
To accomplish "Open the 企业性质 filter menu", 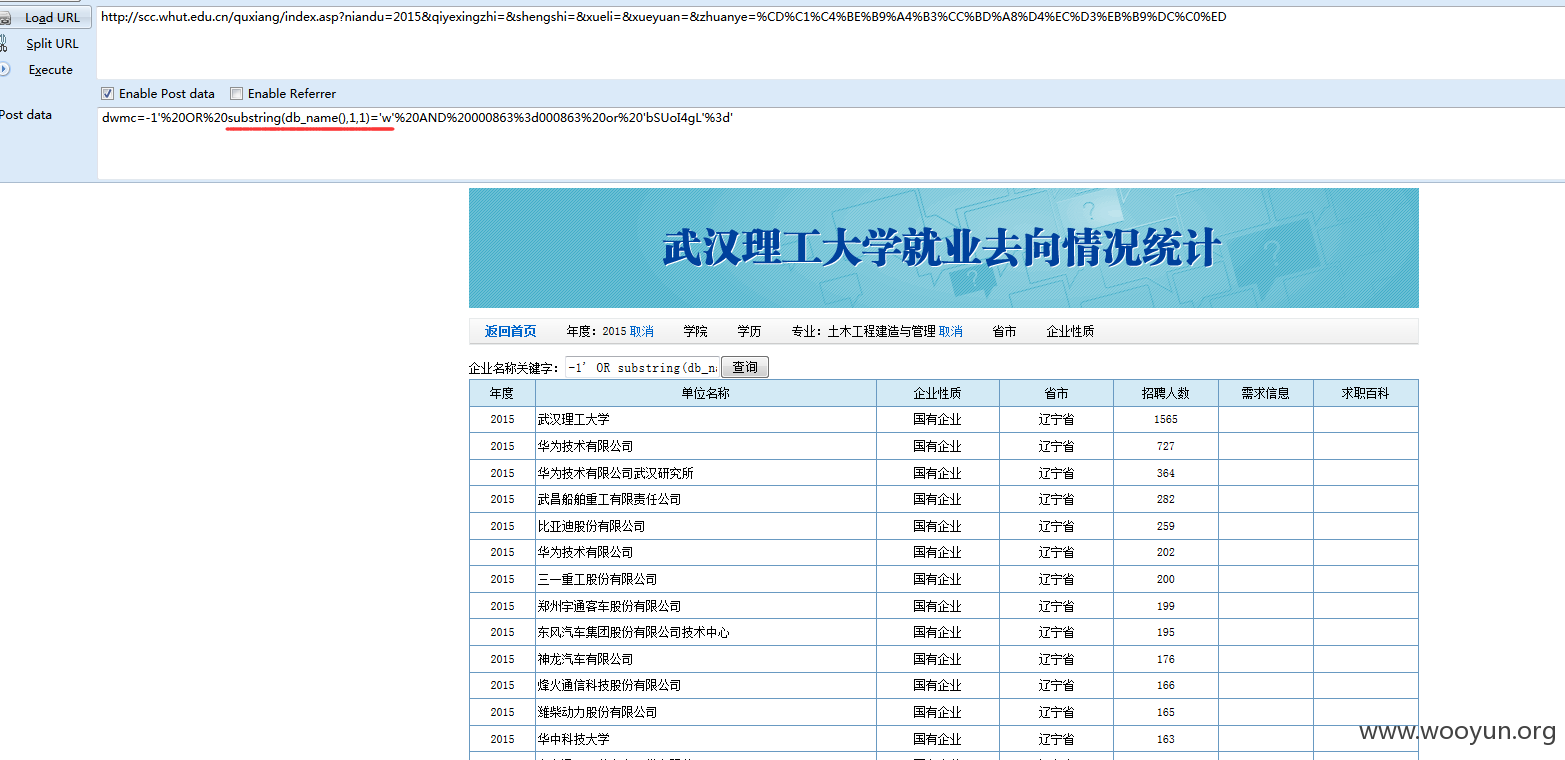I will (x=1070, y=331).
